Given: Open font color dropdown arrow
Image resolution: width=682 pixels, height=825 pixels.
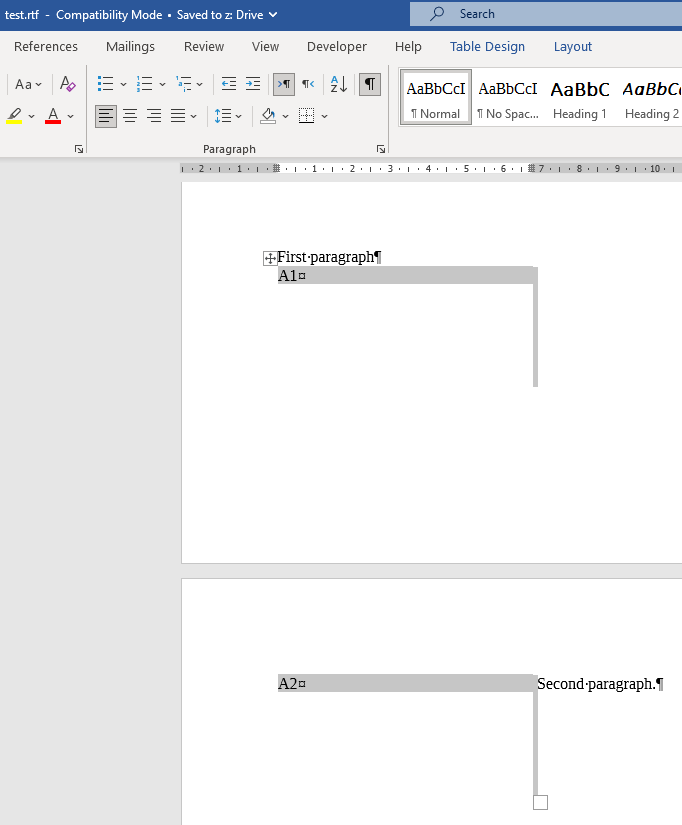Looking at the screenshot, I should pyautogui.click(x=71, y=116).
